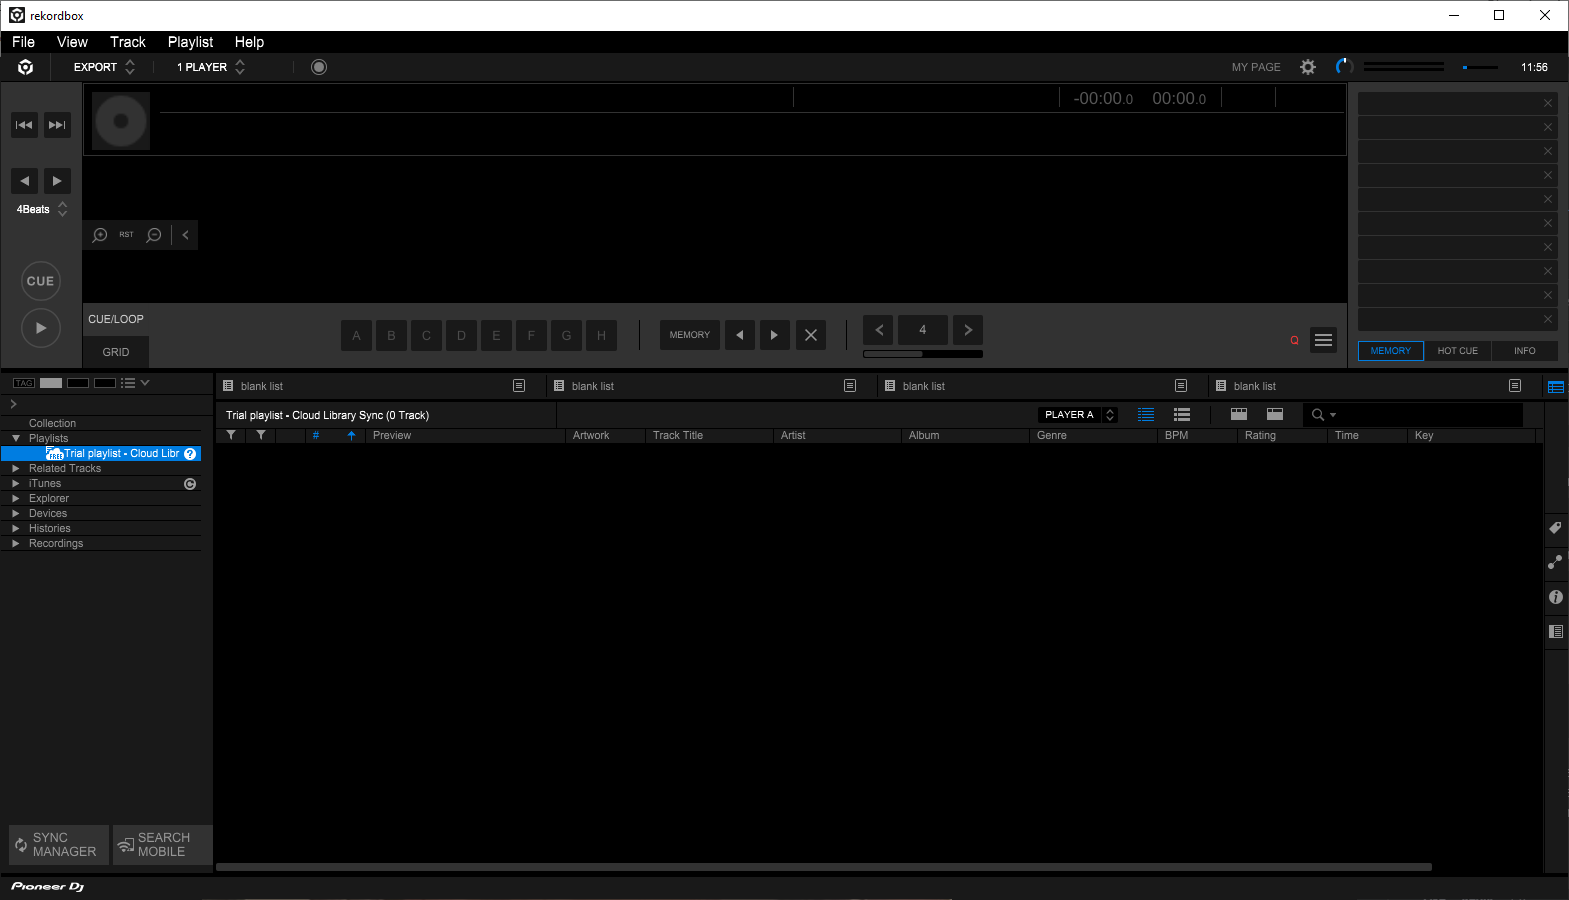Image resolution: width=1569 pixels, height=900 pixels.
Task: Change the 1 PLAYER layout dropdown
Action: tap(211, 67)
